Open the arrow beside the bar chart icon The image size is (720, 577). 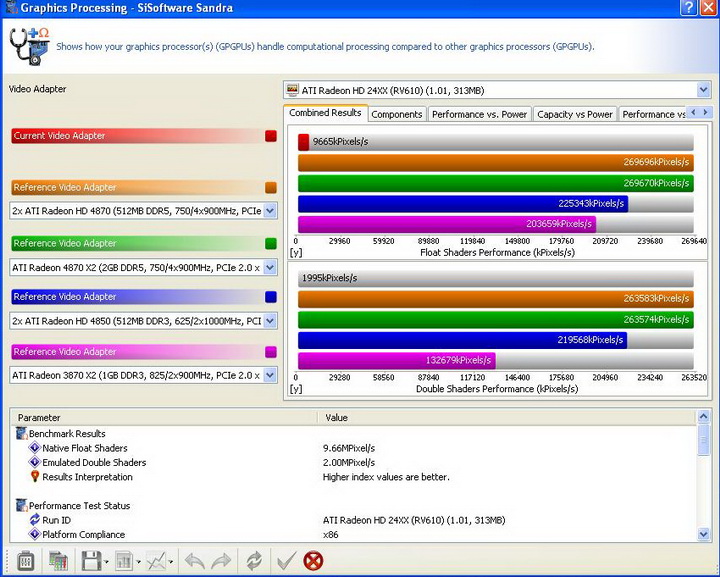coord(138,562)
